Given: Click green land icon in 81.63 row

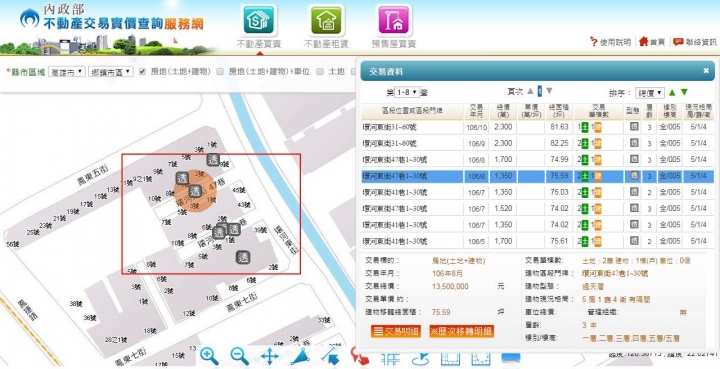Looking at the screenshot, I should point(585,127).
